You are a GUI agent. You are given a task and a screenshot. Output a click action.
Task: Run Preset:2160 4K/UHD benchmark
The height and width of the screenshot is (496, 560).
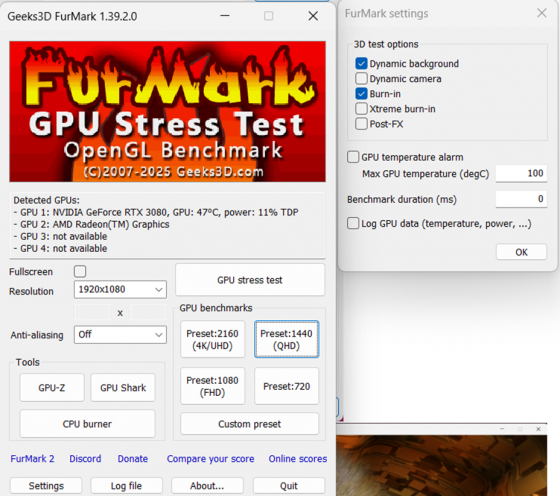[x=212, y=339]
